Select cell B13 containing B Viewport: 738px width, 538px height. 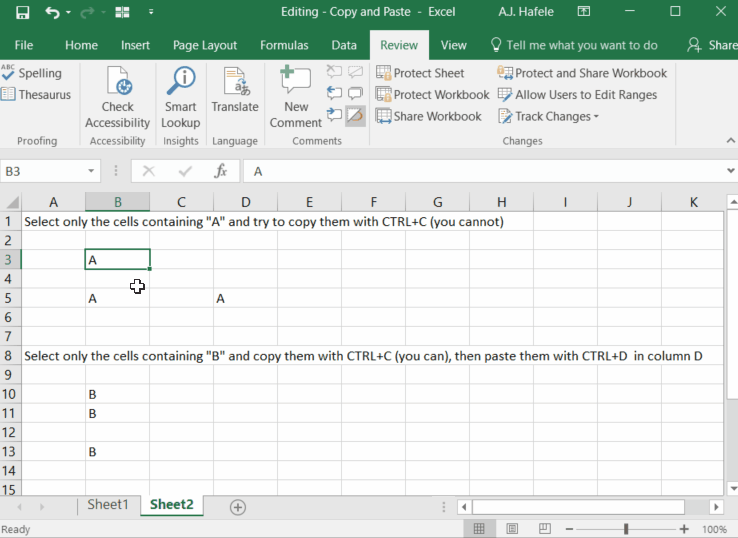pos(118,452)
